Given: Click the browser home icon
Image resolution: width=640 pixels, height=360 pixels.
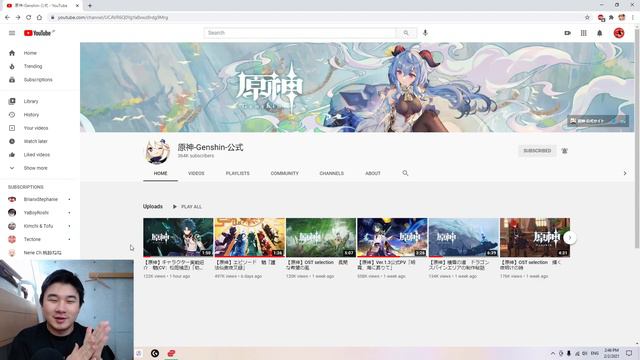Looking at the screenshot, I should click(x=39, y=18).
